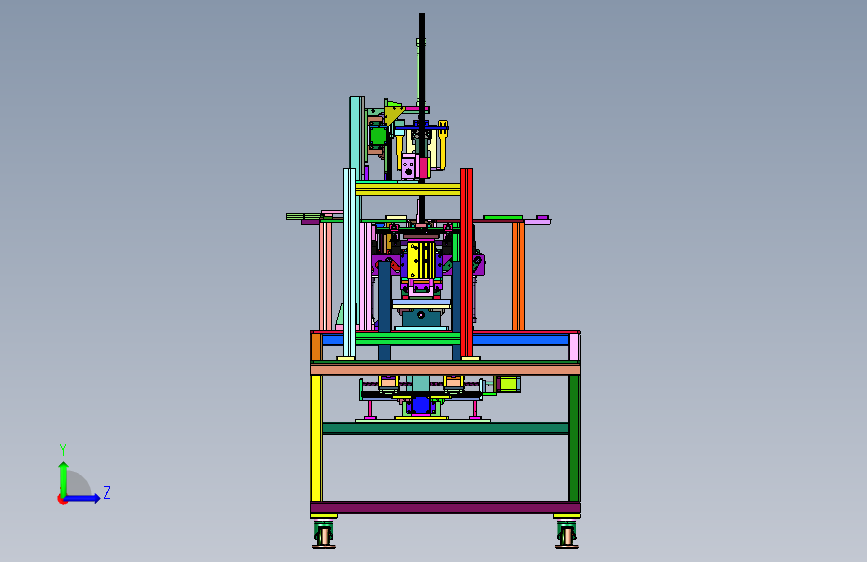
Task: Select the right caster wheel
Action: (x=567, y=534)
